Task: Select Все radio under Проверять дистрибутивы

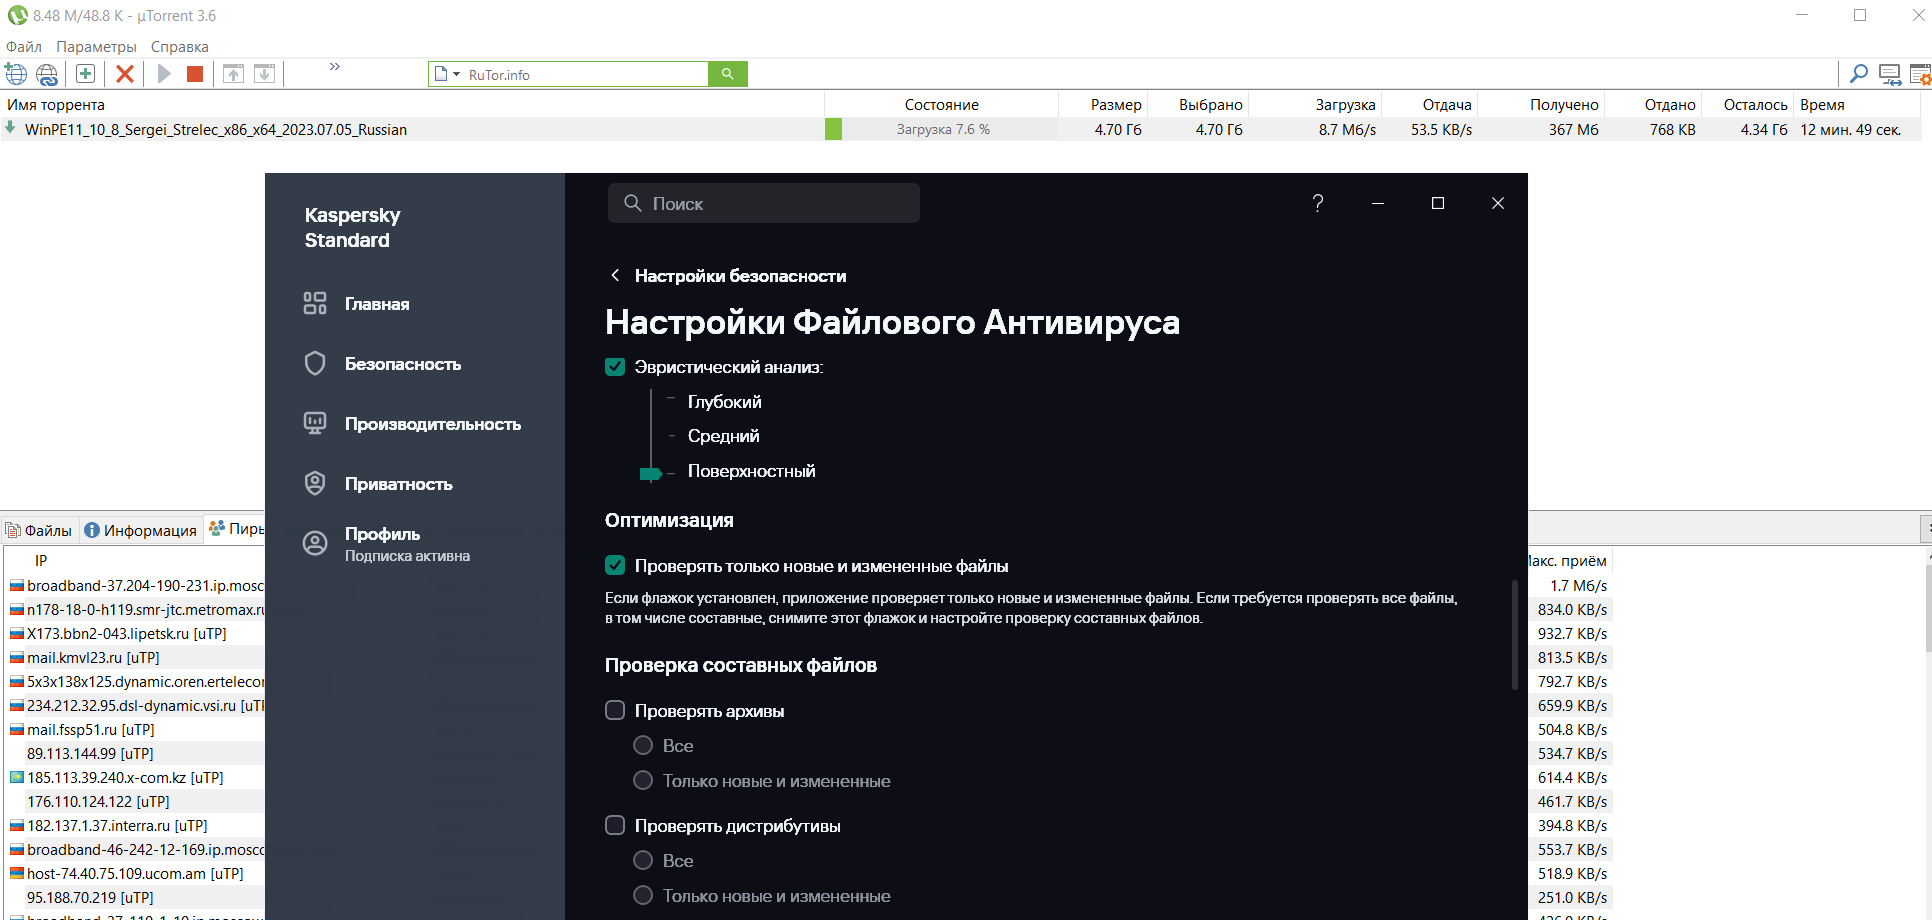Action: click(643, 860)
